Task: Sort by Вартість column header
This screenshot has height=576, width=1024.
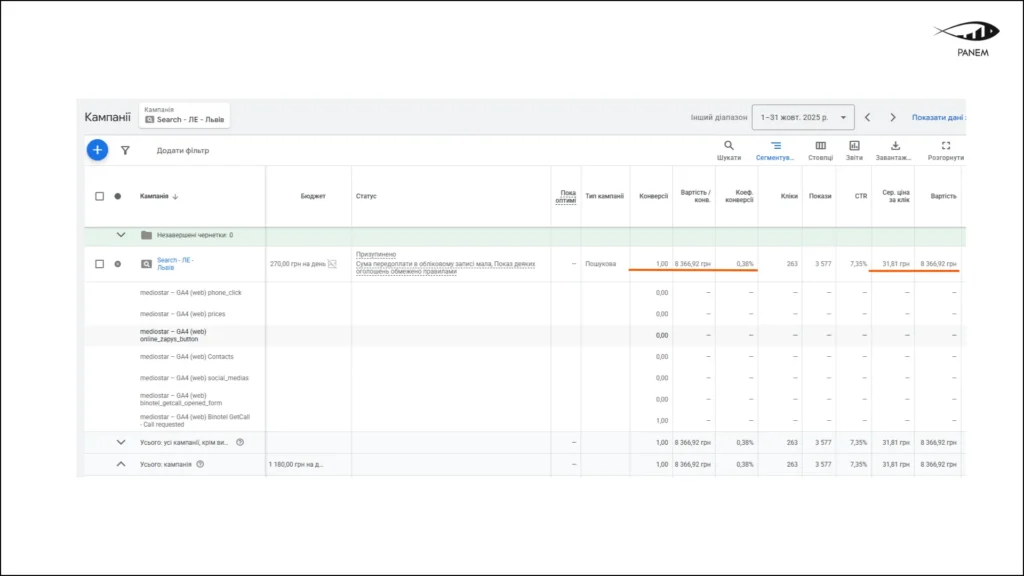Action: (x=943, y=196)
